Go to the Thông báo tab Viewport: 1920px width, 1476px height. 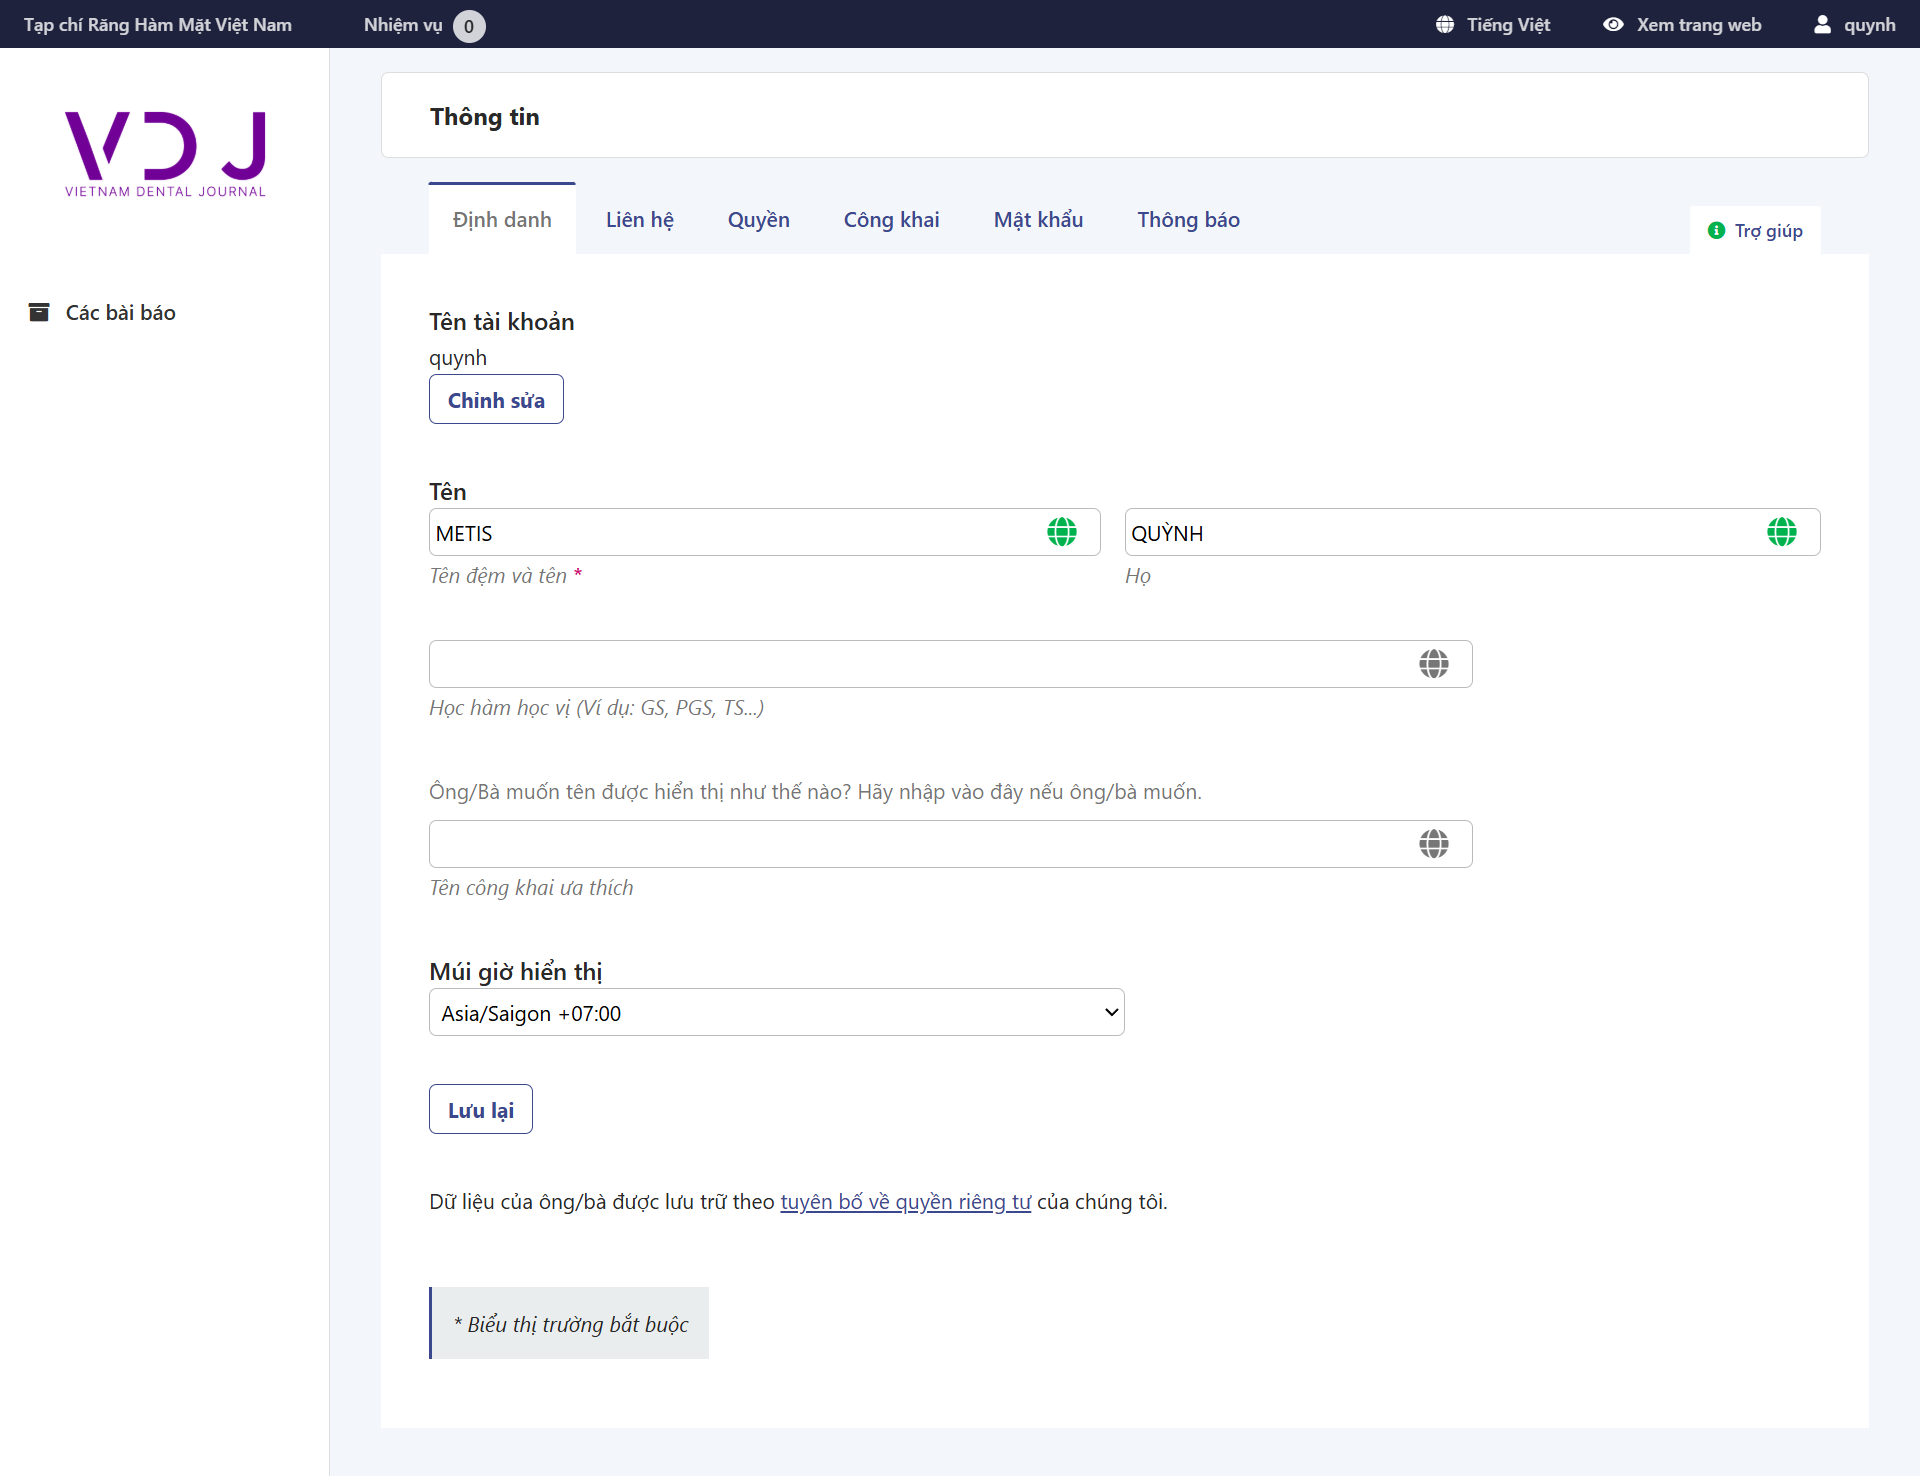point(1189,220)
